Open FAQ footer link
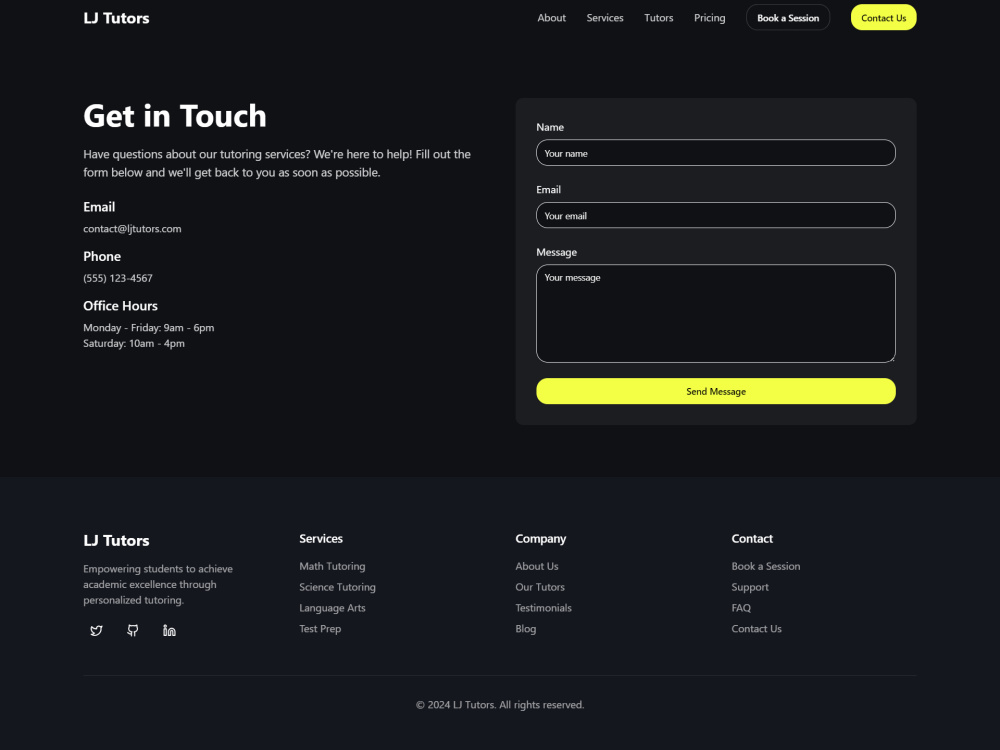1000x750 pixels. pyautogui.click(x=741, y=608)
